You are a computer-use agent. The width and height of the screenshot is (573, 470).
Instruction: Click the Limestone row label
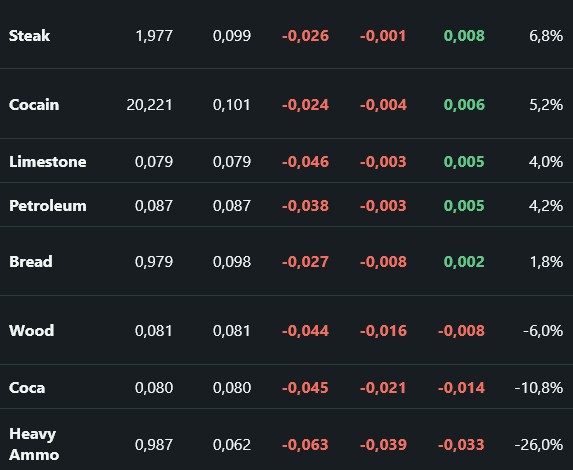click(48, 162)
